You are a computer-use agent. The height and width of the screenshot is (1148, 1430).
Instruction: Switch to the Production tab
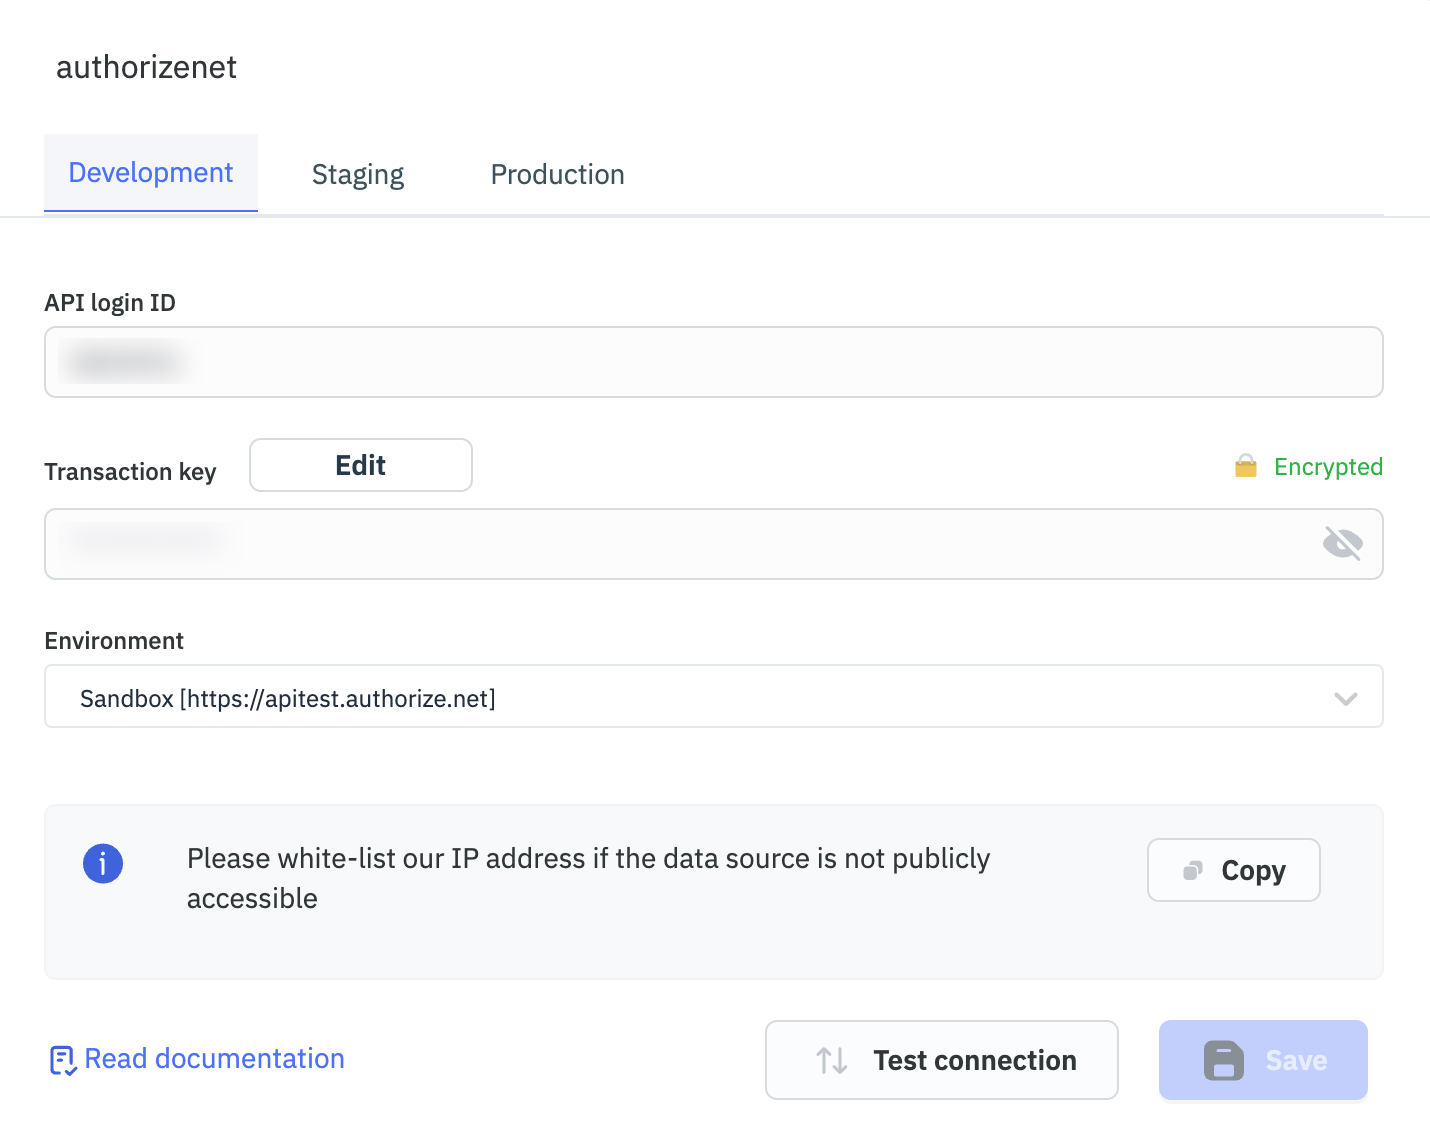tap(557, 174)
